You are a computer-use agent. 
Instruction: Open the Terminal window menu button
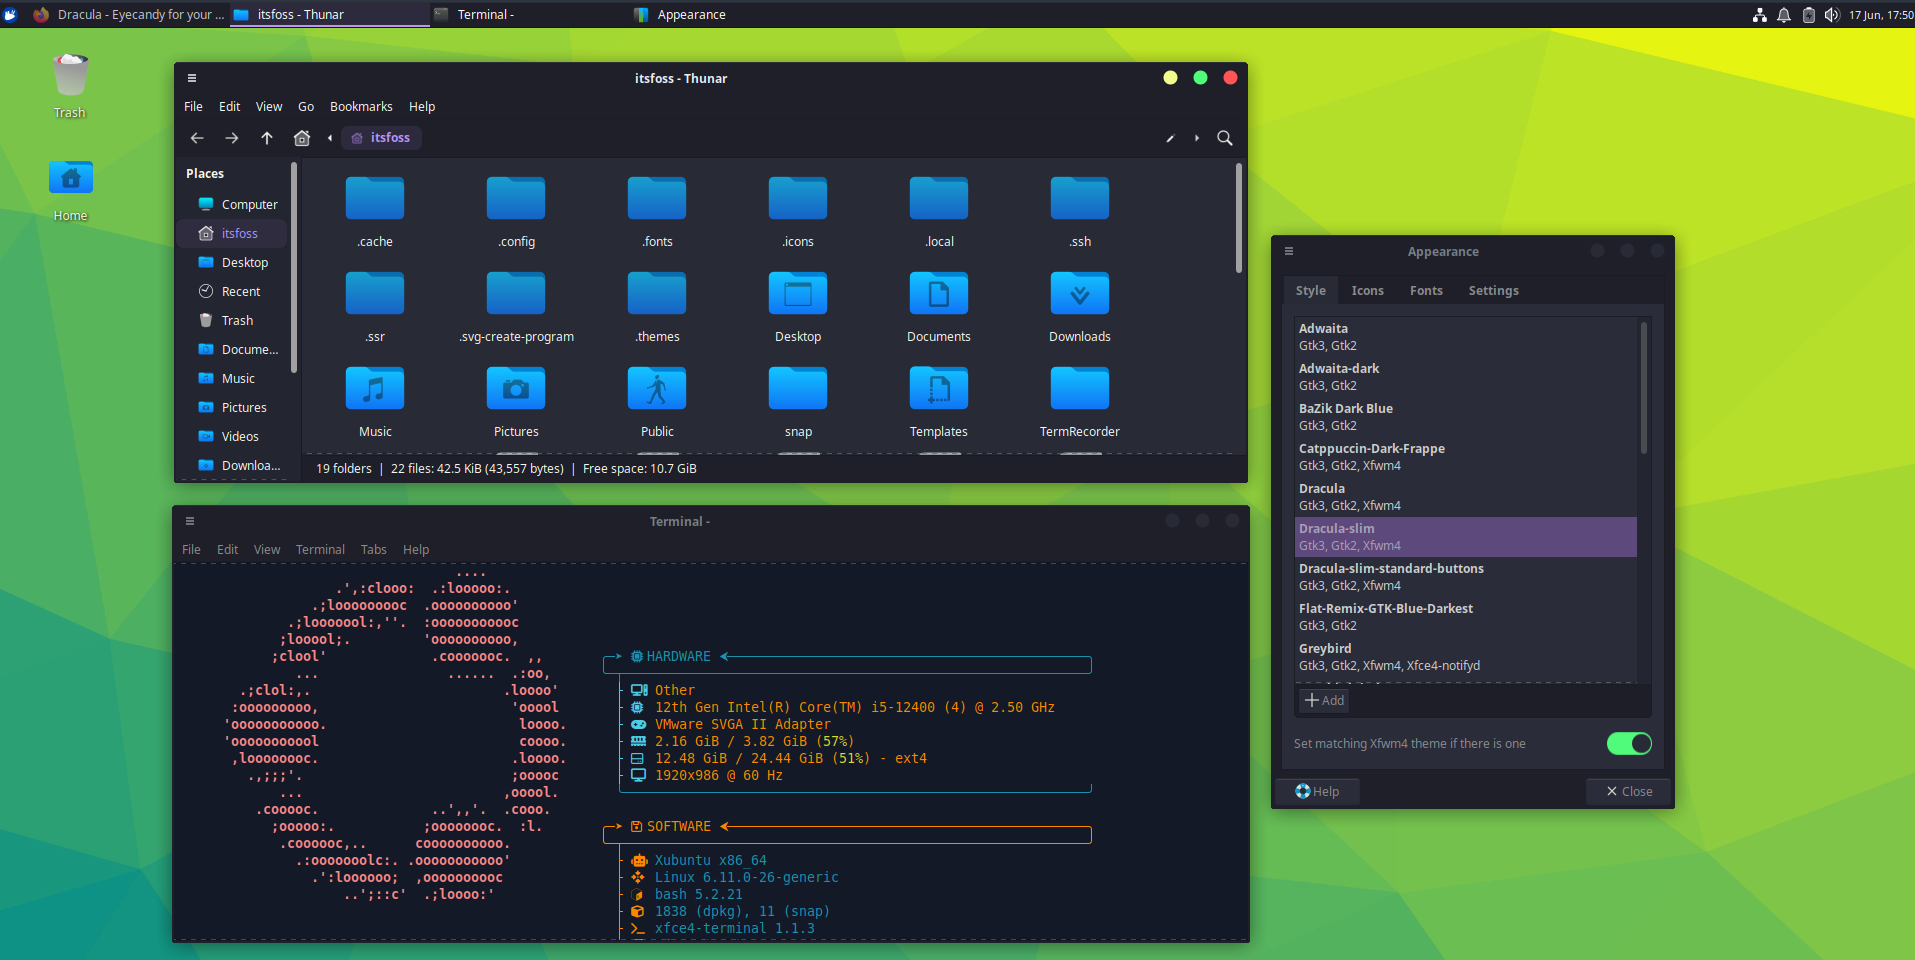point(190,521)
